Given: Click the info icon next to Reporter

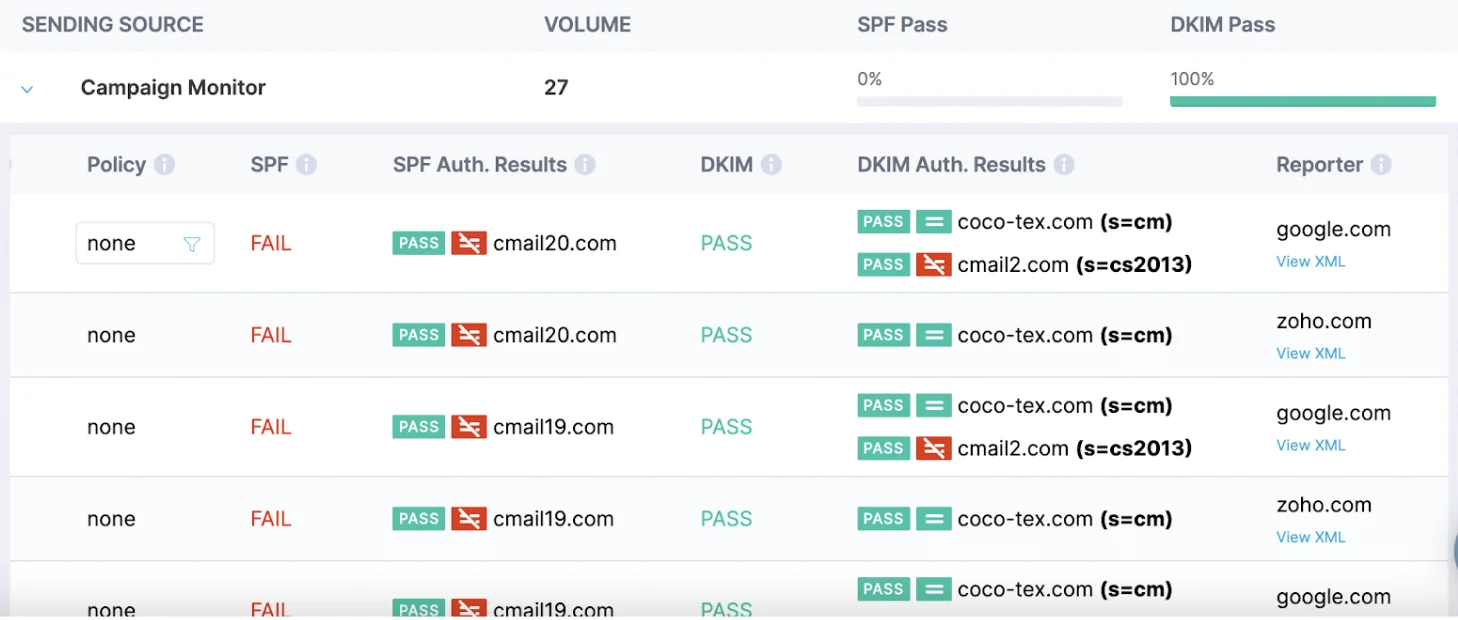Looking at the screenshot, I should pyautogui.click(x=1381, y=165).
